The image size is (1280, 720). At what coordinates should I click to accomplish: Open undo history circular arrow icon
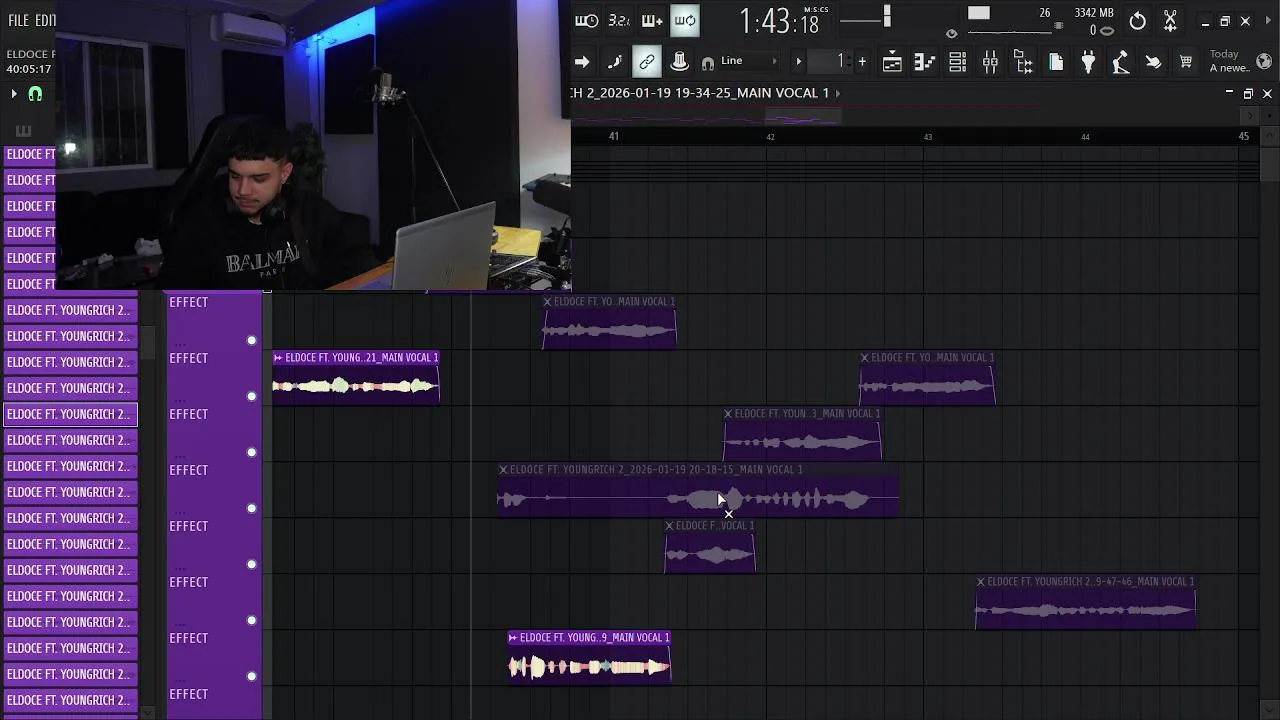(1137, 21)
